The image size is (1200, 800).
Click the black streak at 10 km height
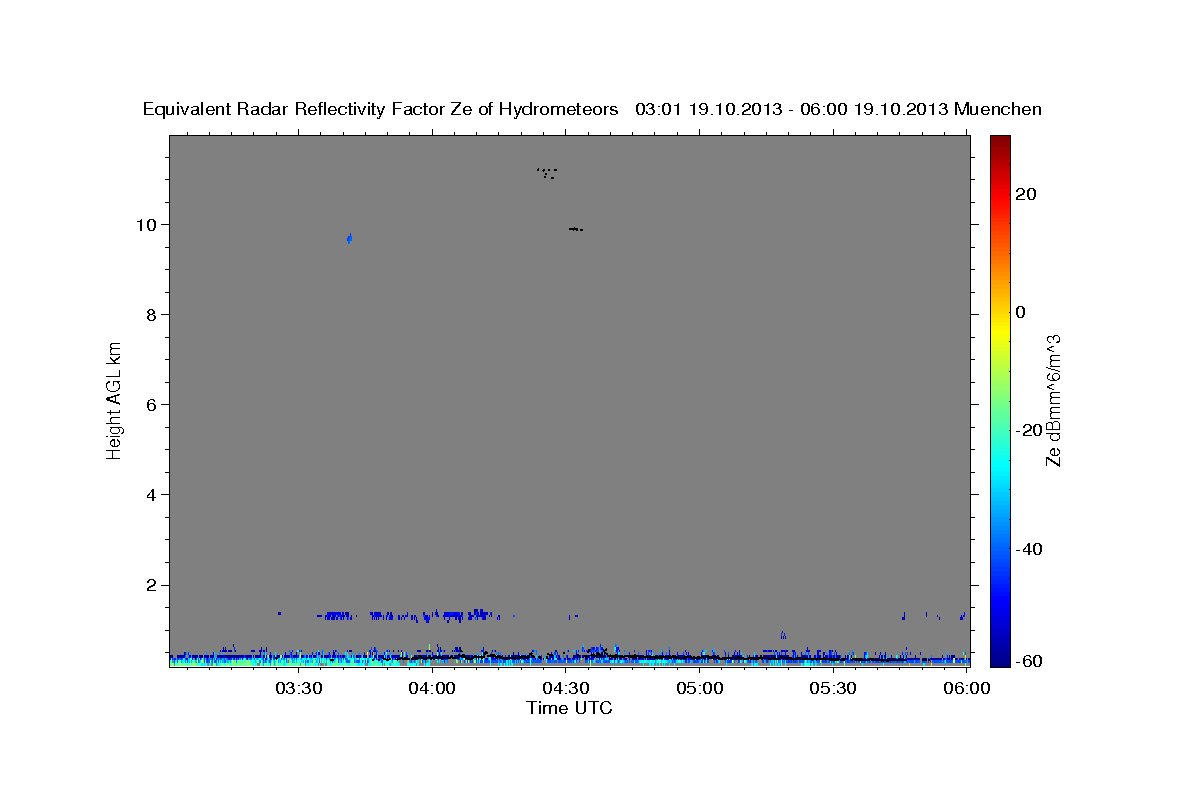(575, 229)
